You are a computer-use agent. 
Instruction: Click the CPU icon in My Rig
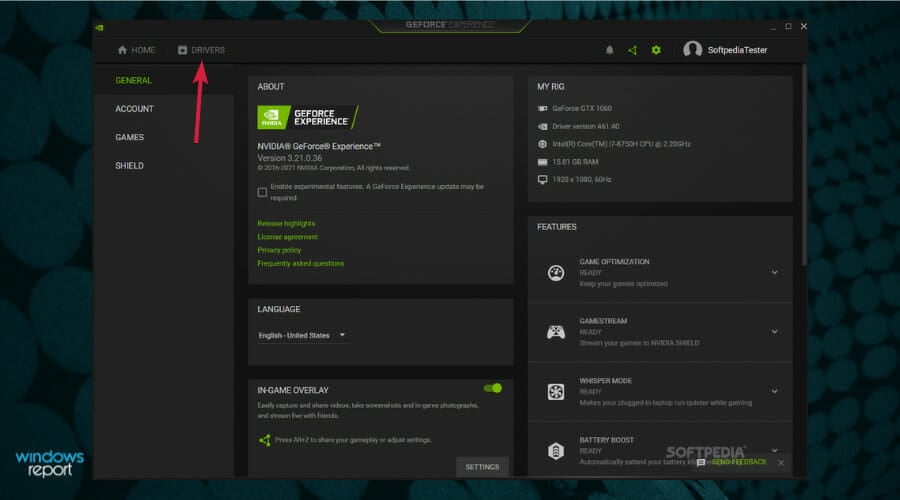pyautogui.click(x=542, y=144)
